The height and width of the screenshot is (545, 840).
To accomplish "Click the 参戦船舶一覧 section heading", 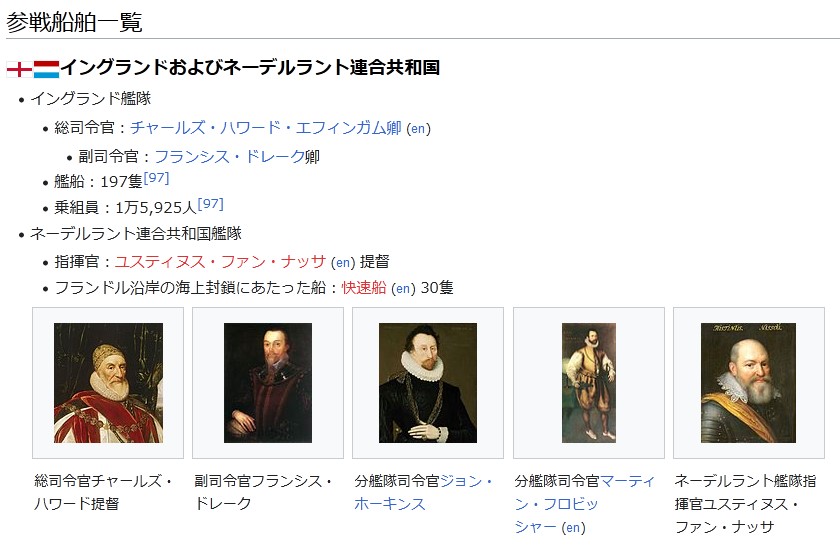I will coord(75,21).
